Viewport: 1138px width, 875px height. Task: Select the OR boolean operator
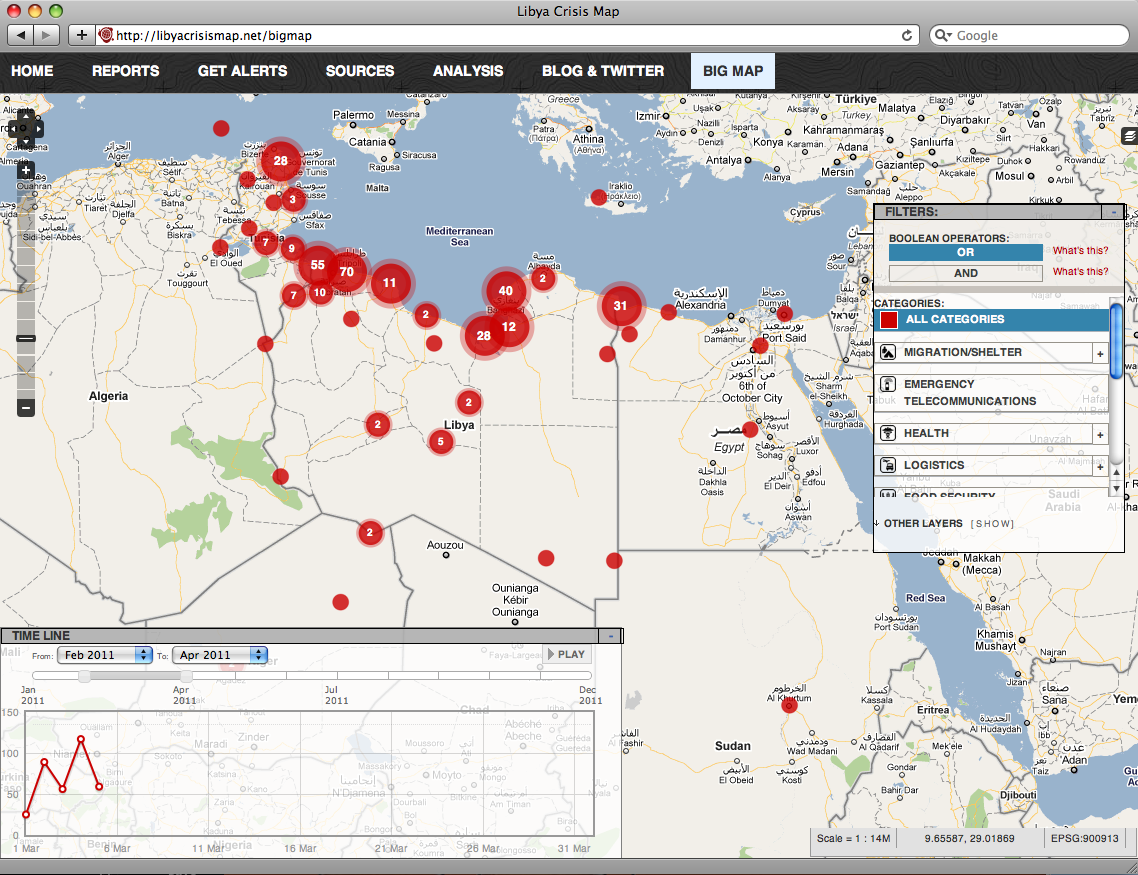tap(965, 252)
